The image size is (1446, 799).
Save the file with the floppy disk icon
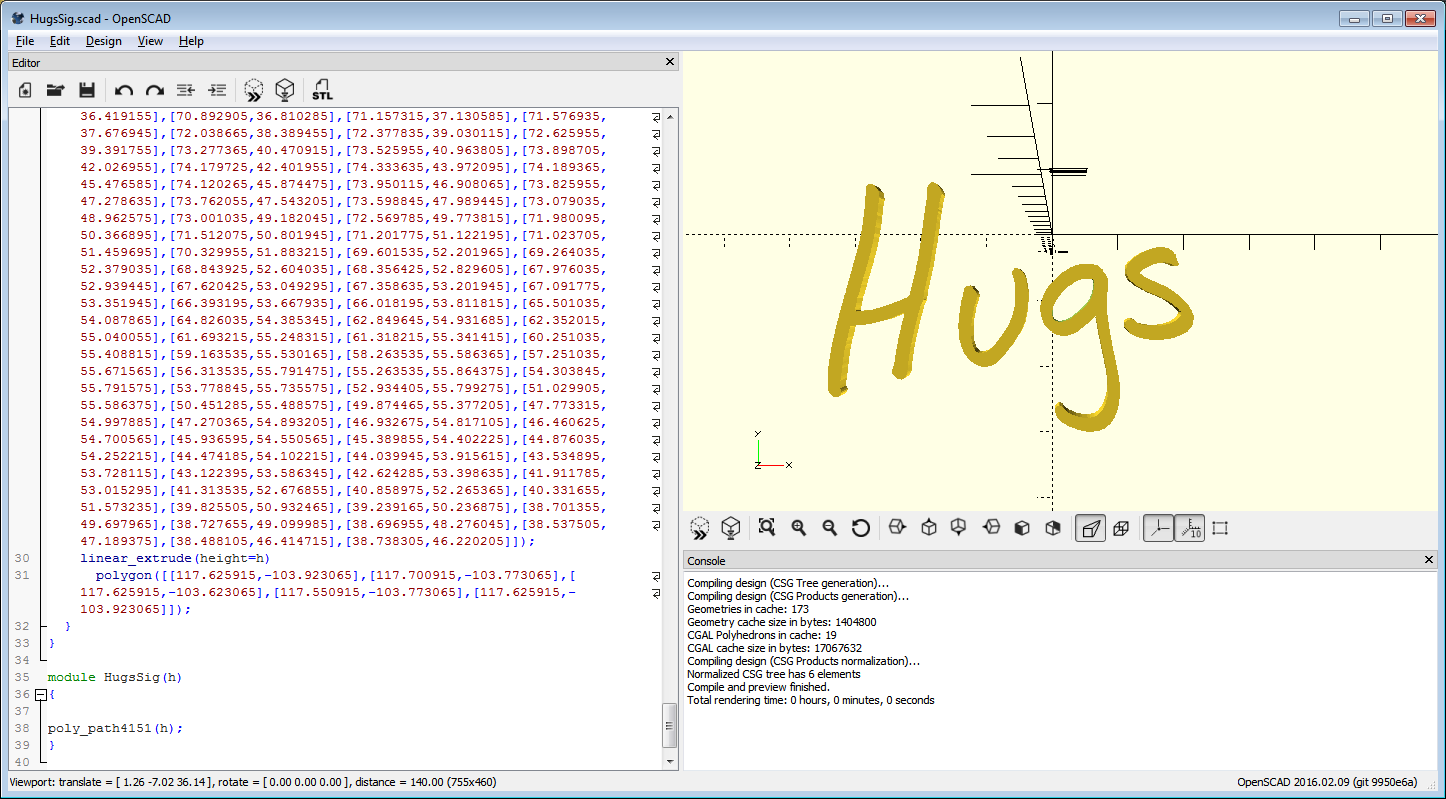click(x=87, y=90)
